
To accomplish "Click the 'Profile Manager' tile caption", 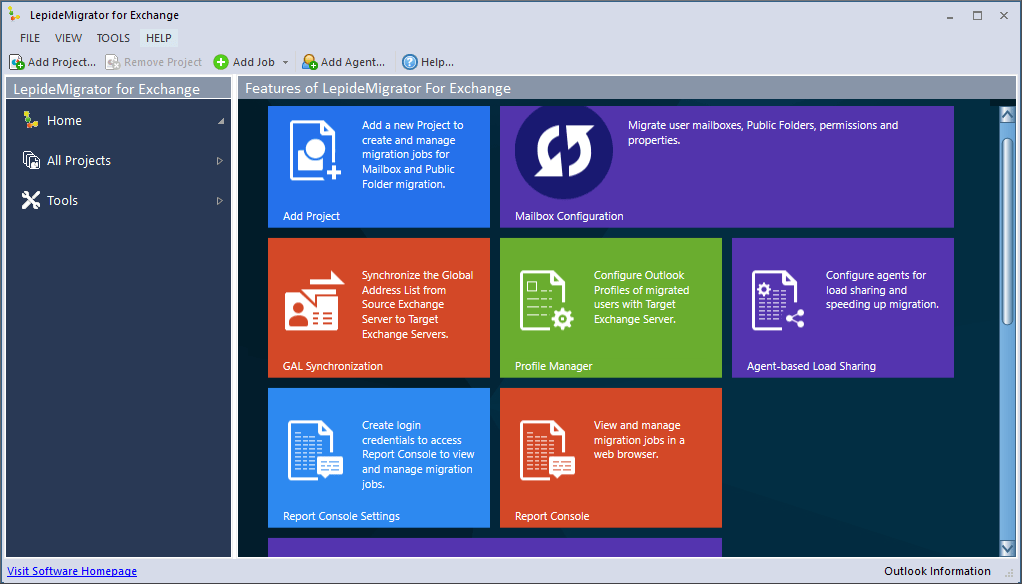I will (553, 366).
